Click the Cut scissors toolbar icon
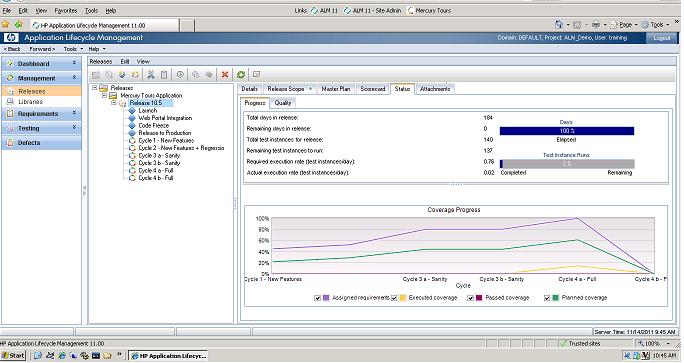 [150, 75]
